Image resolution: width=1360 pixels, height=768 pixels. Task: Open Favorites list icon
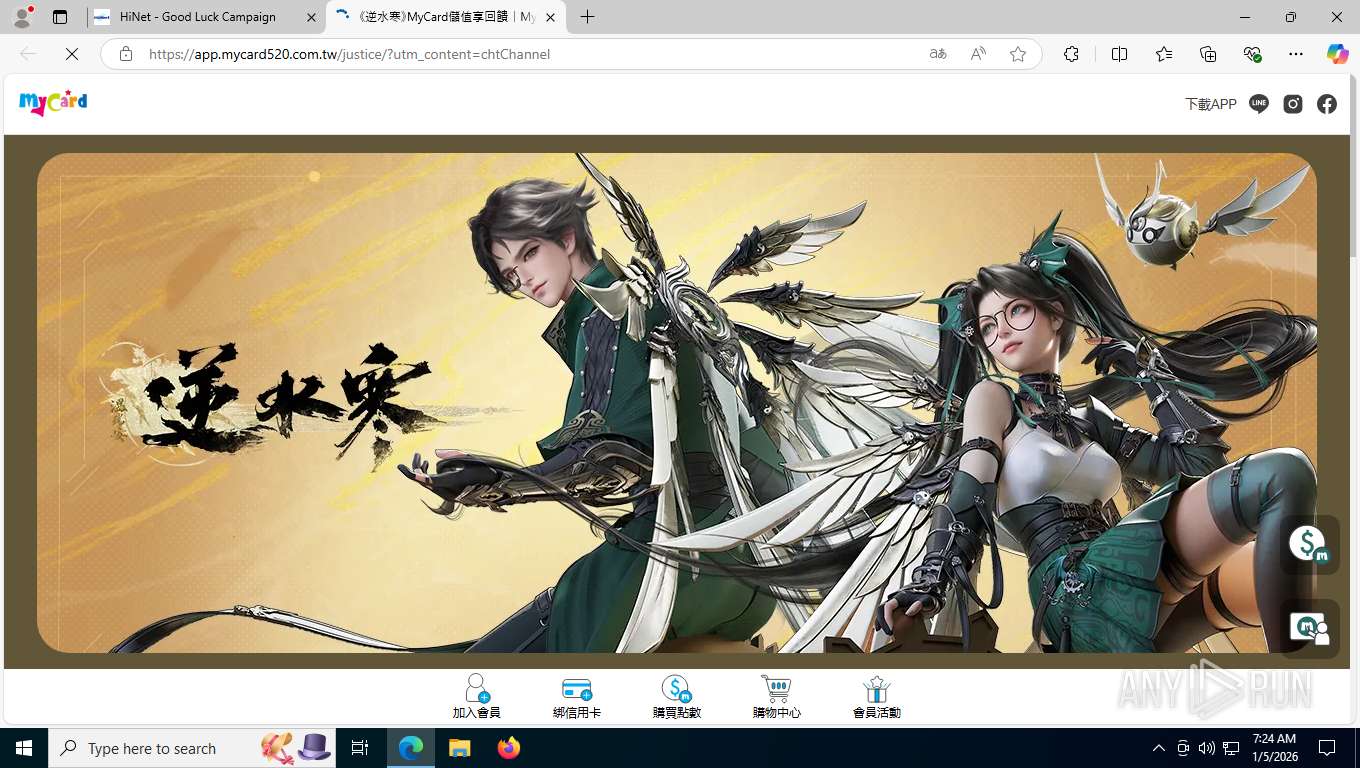(x=1164, y=54)
